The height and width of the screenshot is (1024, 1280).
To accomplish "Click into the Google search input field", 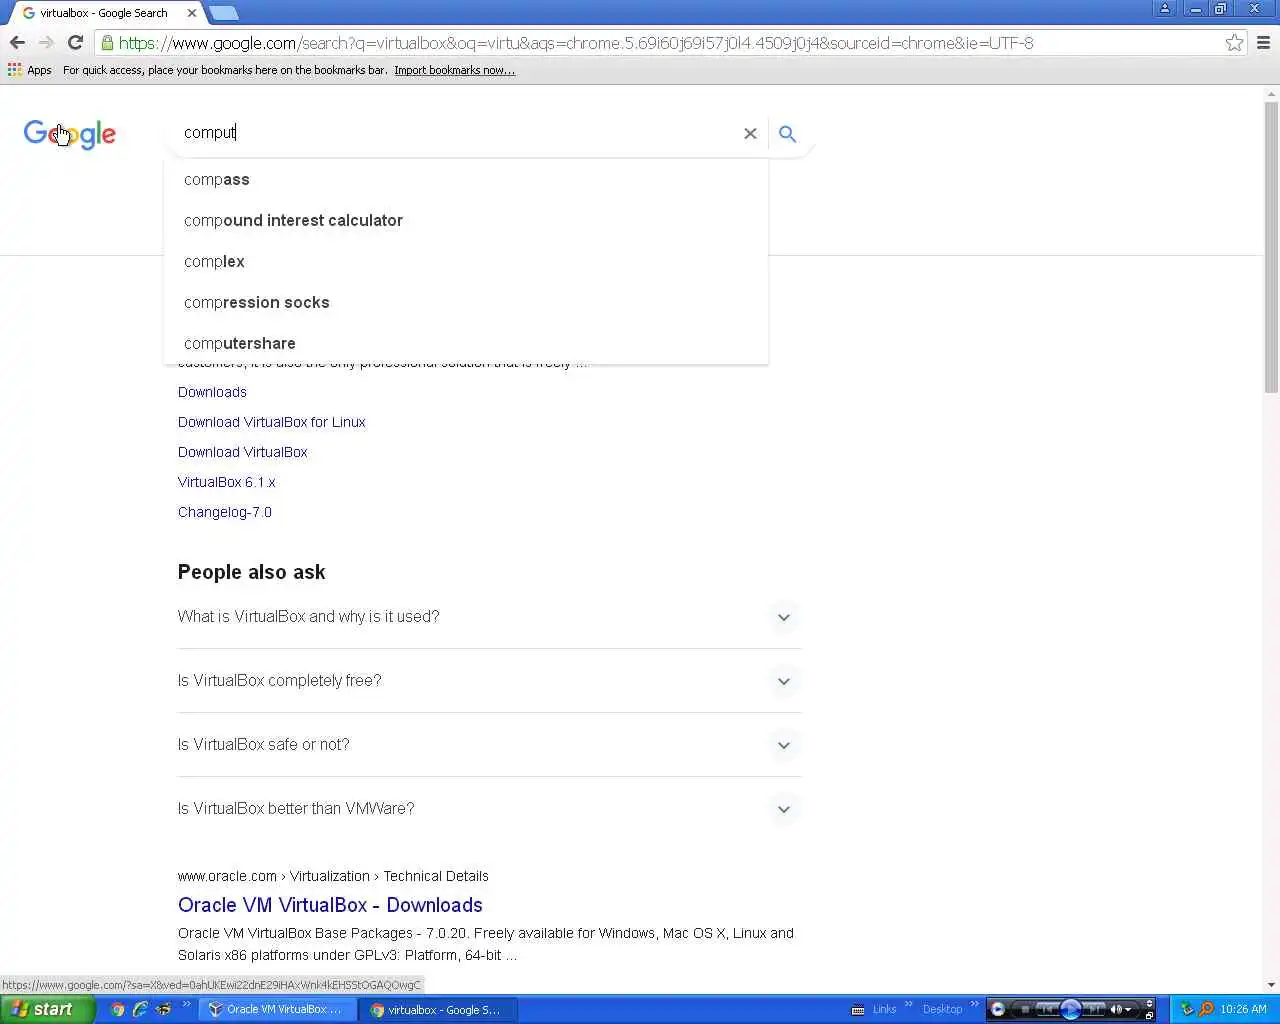I will click(456, 133).
